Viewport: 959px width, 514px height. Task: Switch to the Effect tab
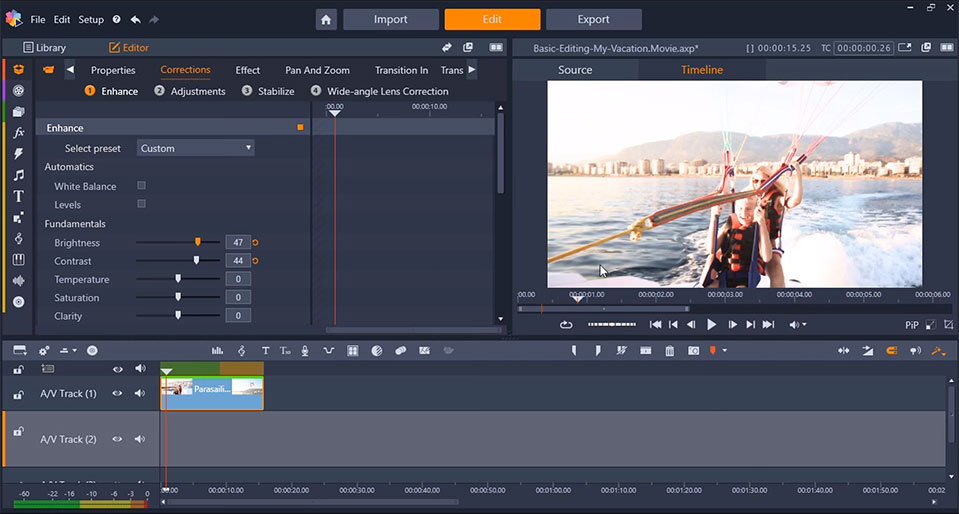click(x=248, y=70)
